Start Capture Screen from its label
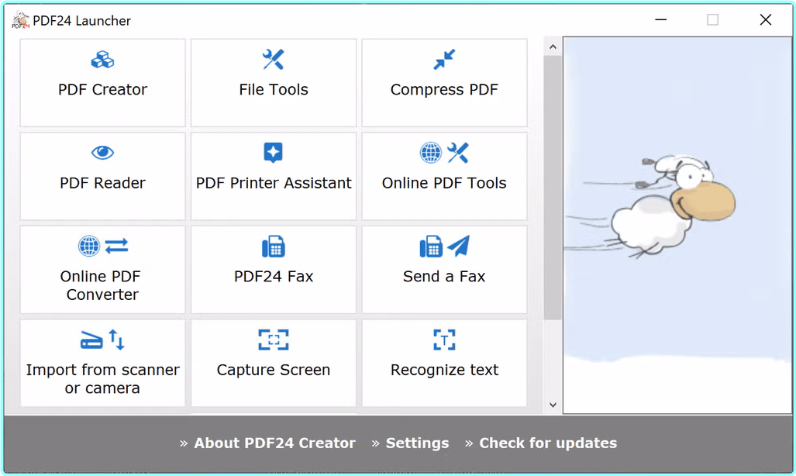The height and width of the screenshot is (476, 796). (x=273, y=370)
